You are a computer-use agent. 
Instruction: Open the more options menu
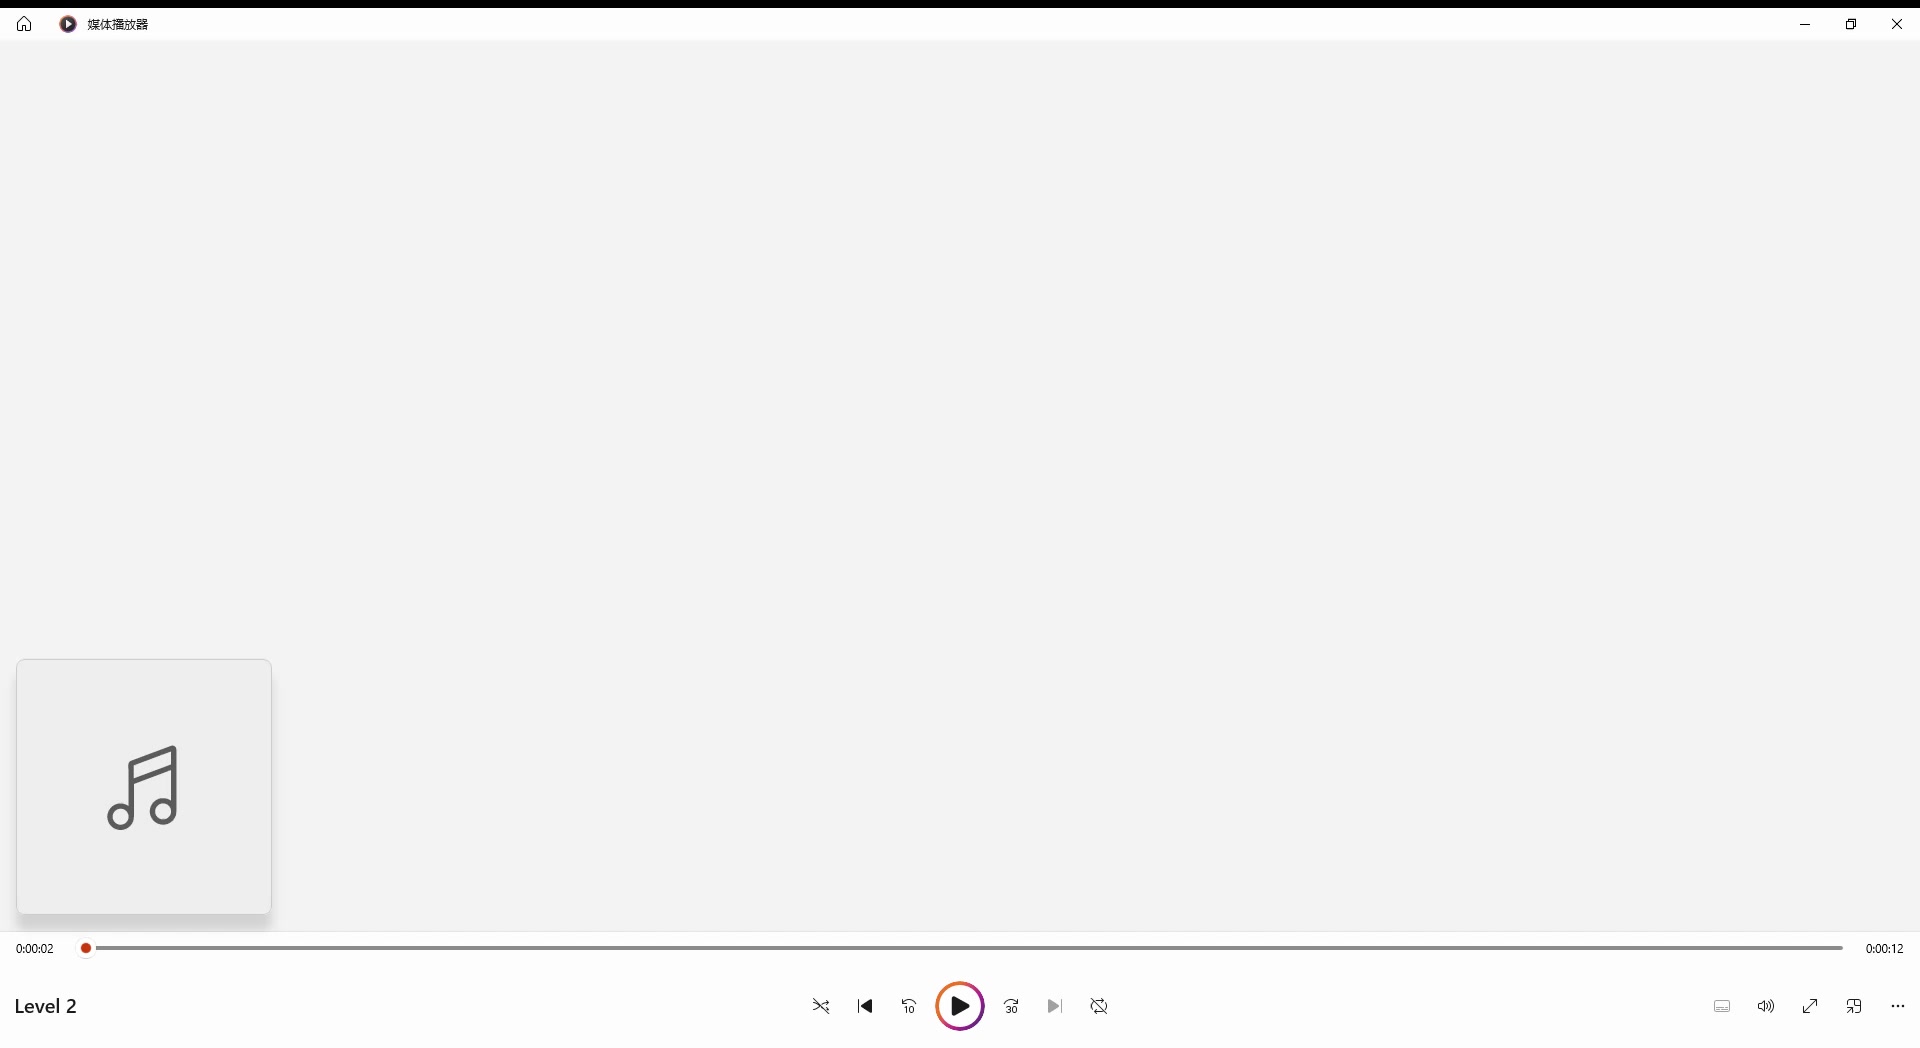(1898, 1006)
